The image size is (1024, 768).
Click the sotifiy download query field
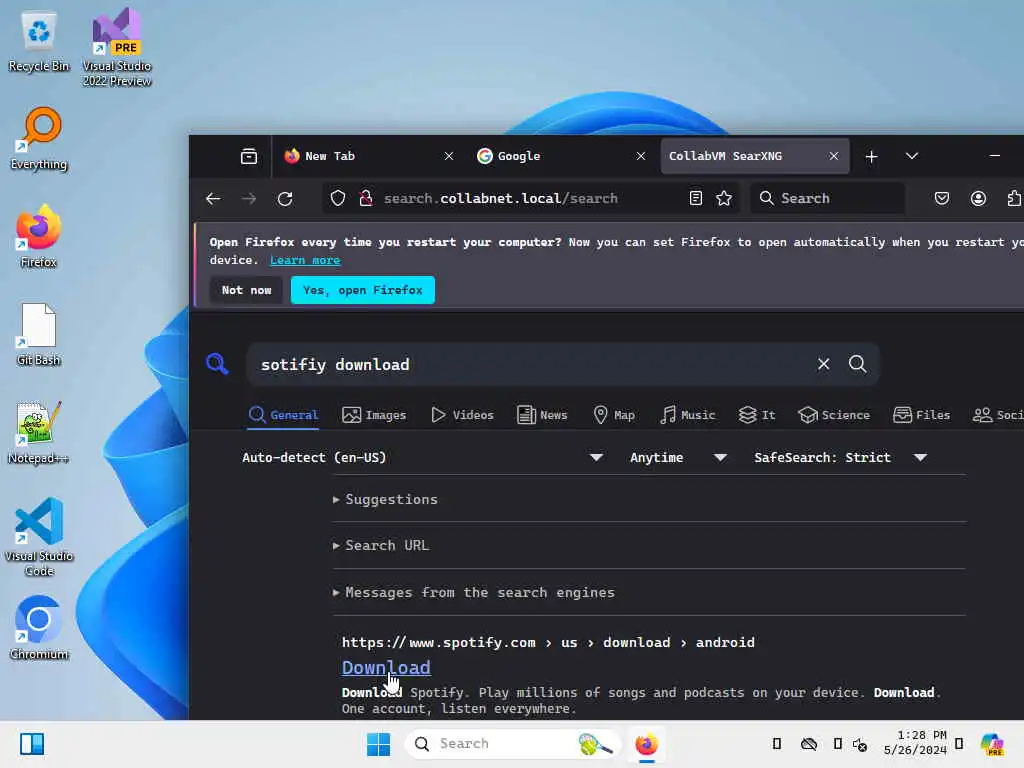pyautogui.click(x=532, y=364)
